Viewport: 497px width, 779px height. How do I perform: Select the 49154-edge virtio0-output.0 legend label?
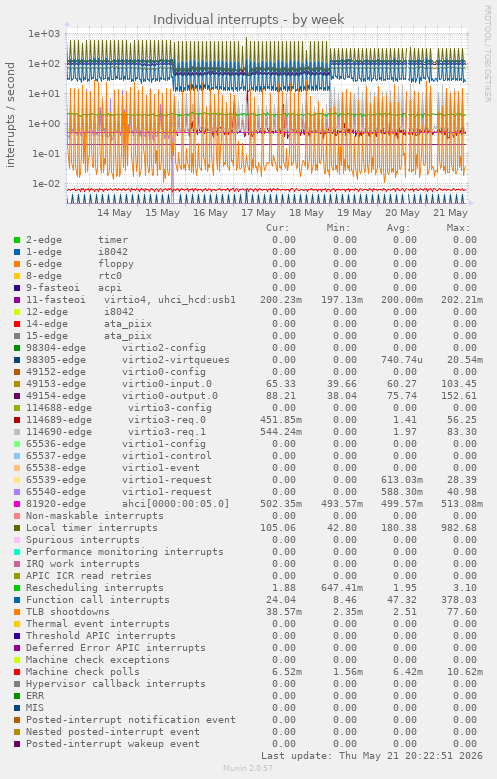tap(122, 396)
